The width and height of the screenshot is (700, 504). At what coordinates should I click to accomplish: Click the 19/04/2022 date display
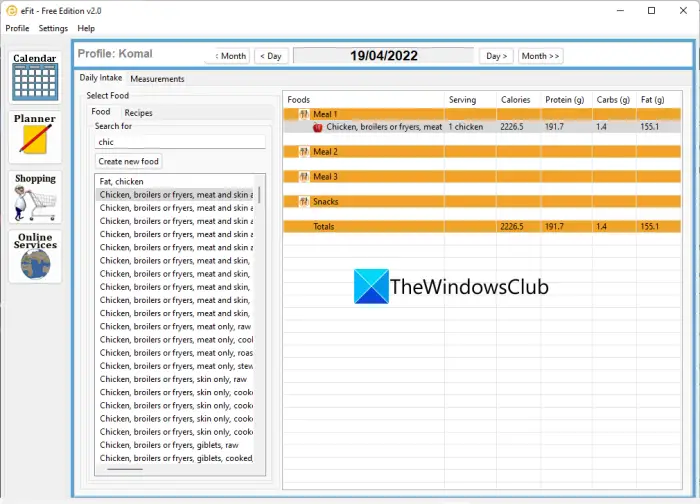pos(383,56)
